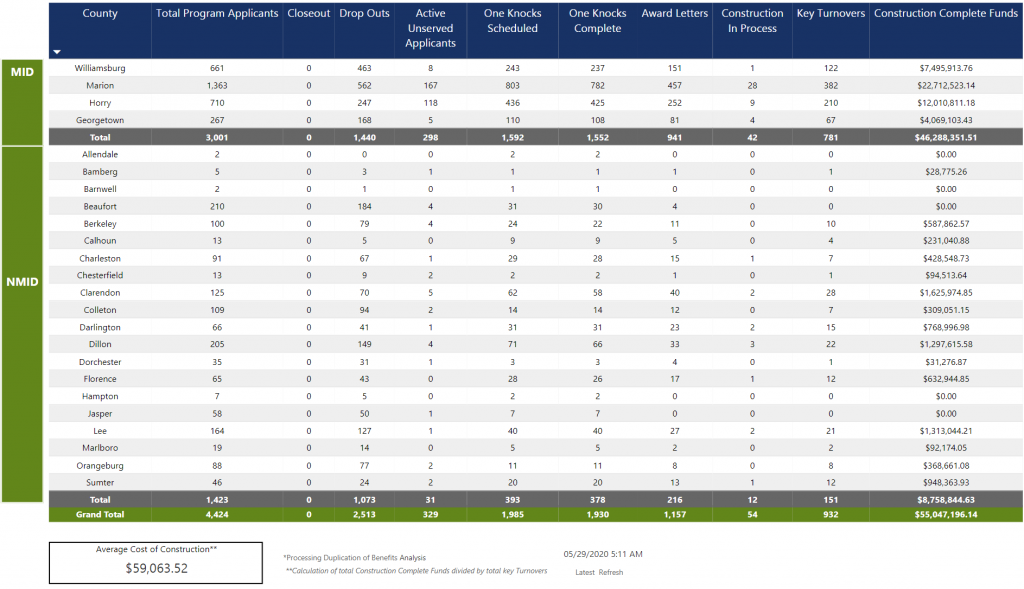Click the One Knocks Scheduled header

pos(513,21)
